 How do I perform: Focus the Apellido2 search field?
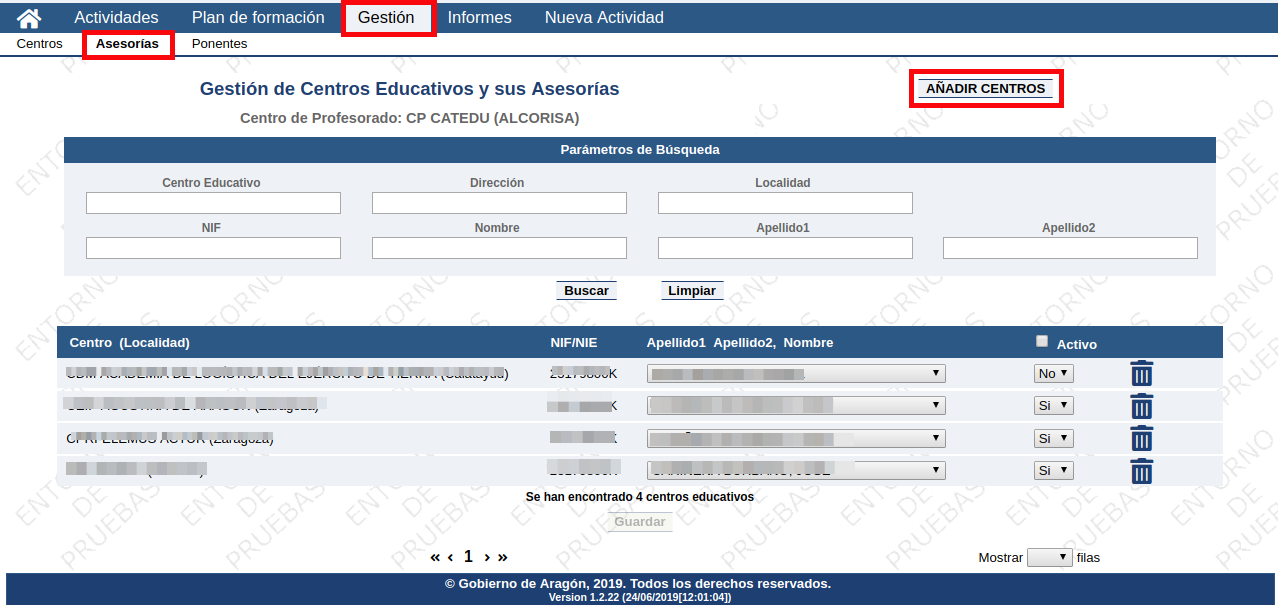coord(1070,248)
